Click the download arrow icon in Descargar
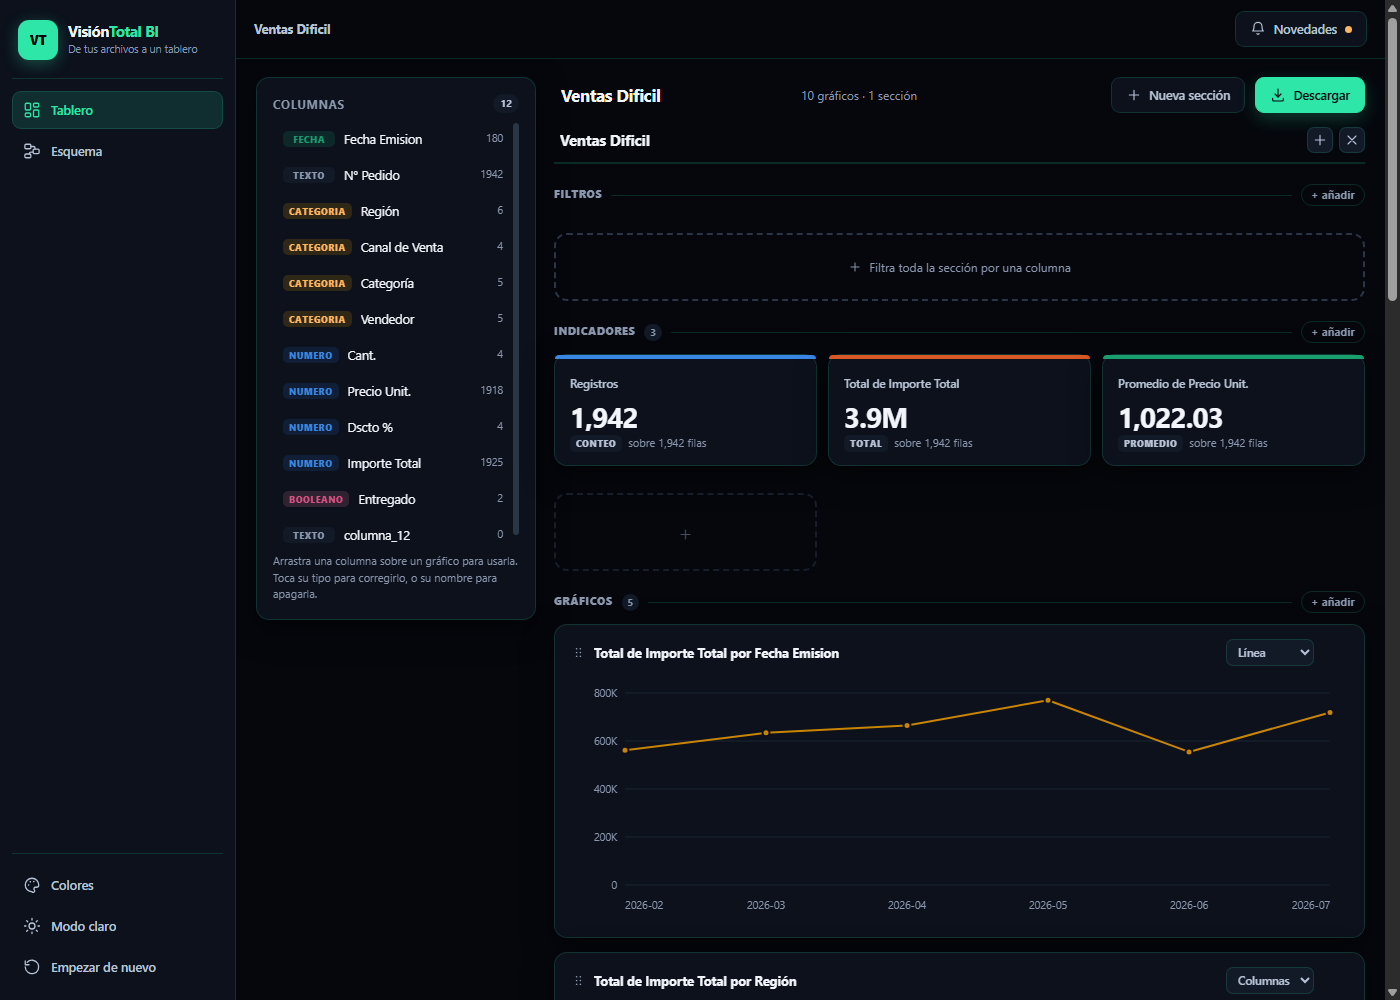Viewport: 1400px width, 1000px height. [x=1278, y=95]
